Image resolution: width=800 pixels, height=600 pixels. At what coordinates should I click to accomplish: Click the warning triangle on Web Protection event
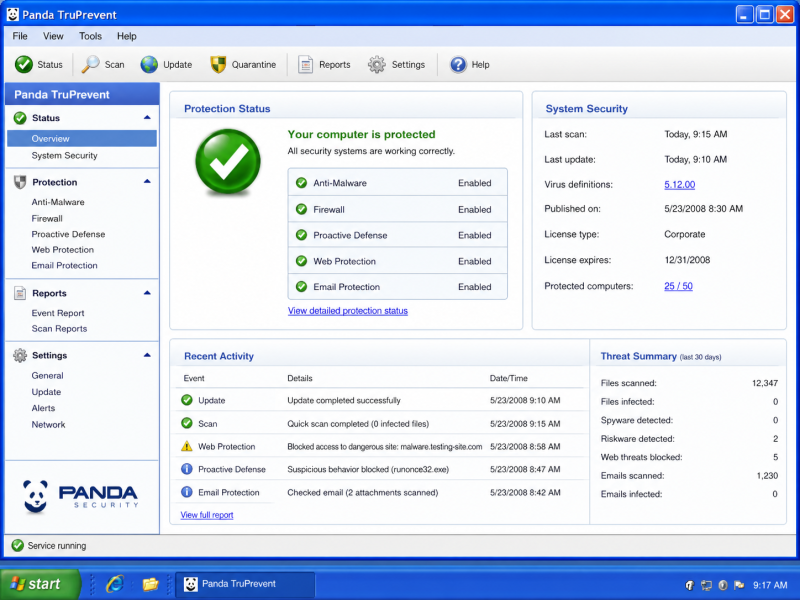[187, 446]
